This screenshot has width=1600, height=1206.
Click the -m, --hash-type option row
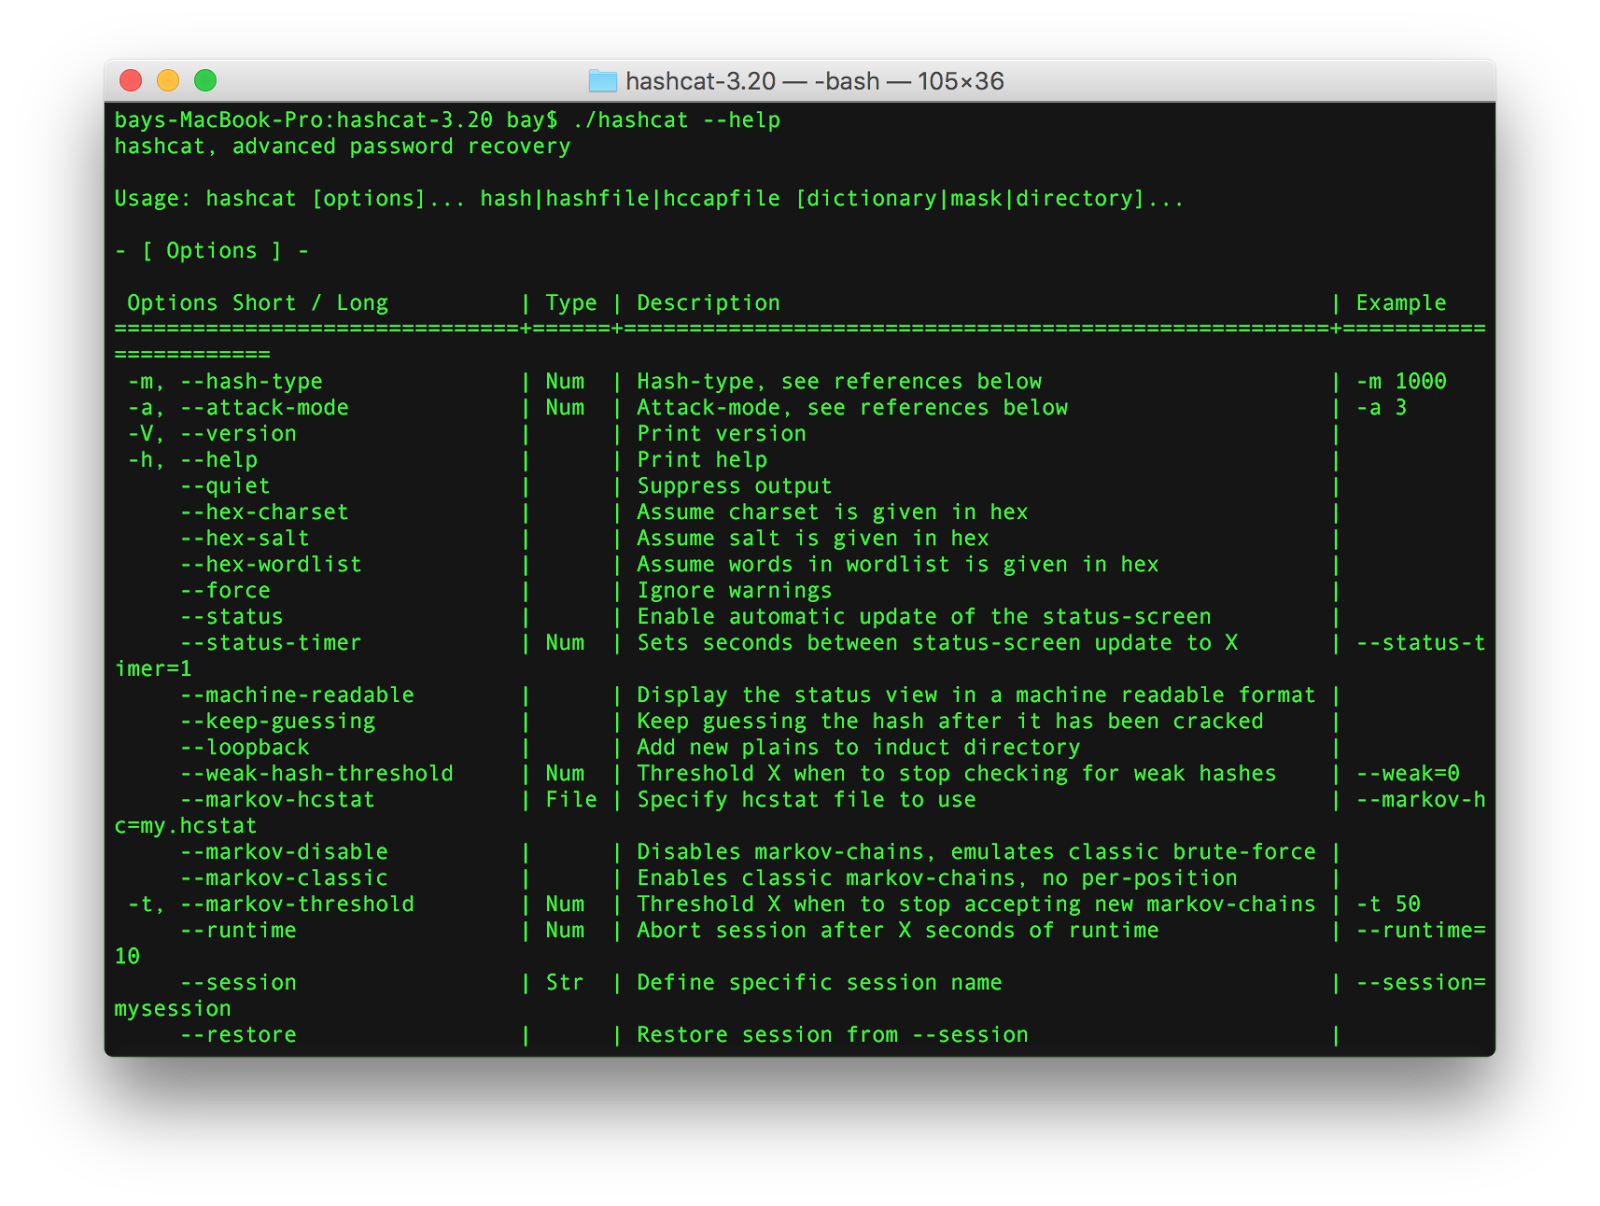[222, 381]
